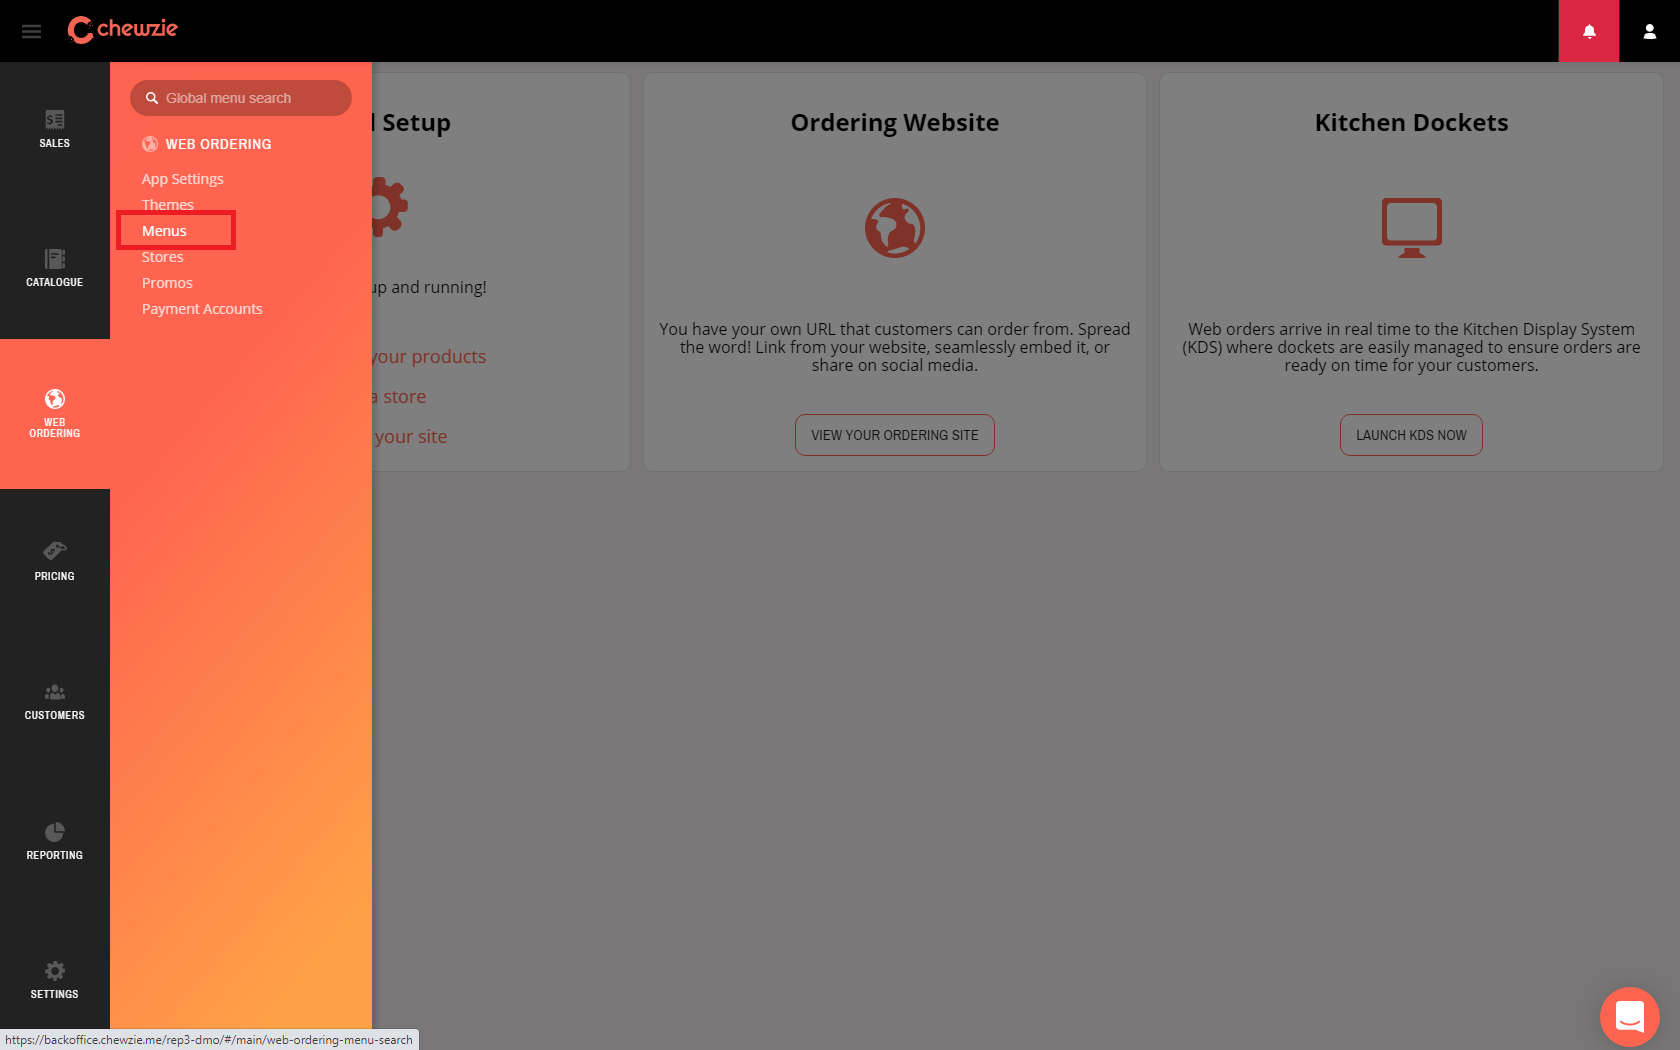
Task: Open the Pricing sidebar section
Action: tap(55, 561)
